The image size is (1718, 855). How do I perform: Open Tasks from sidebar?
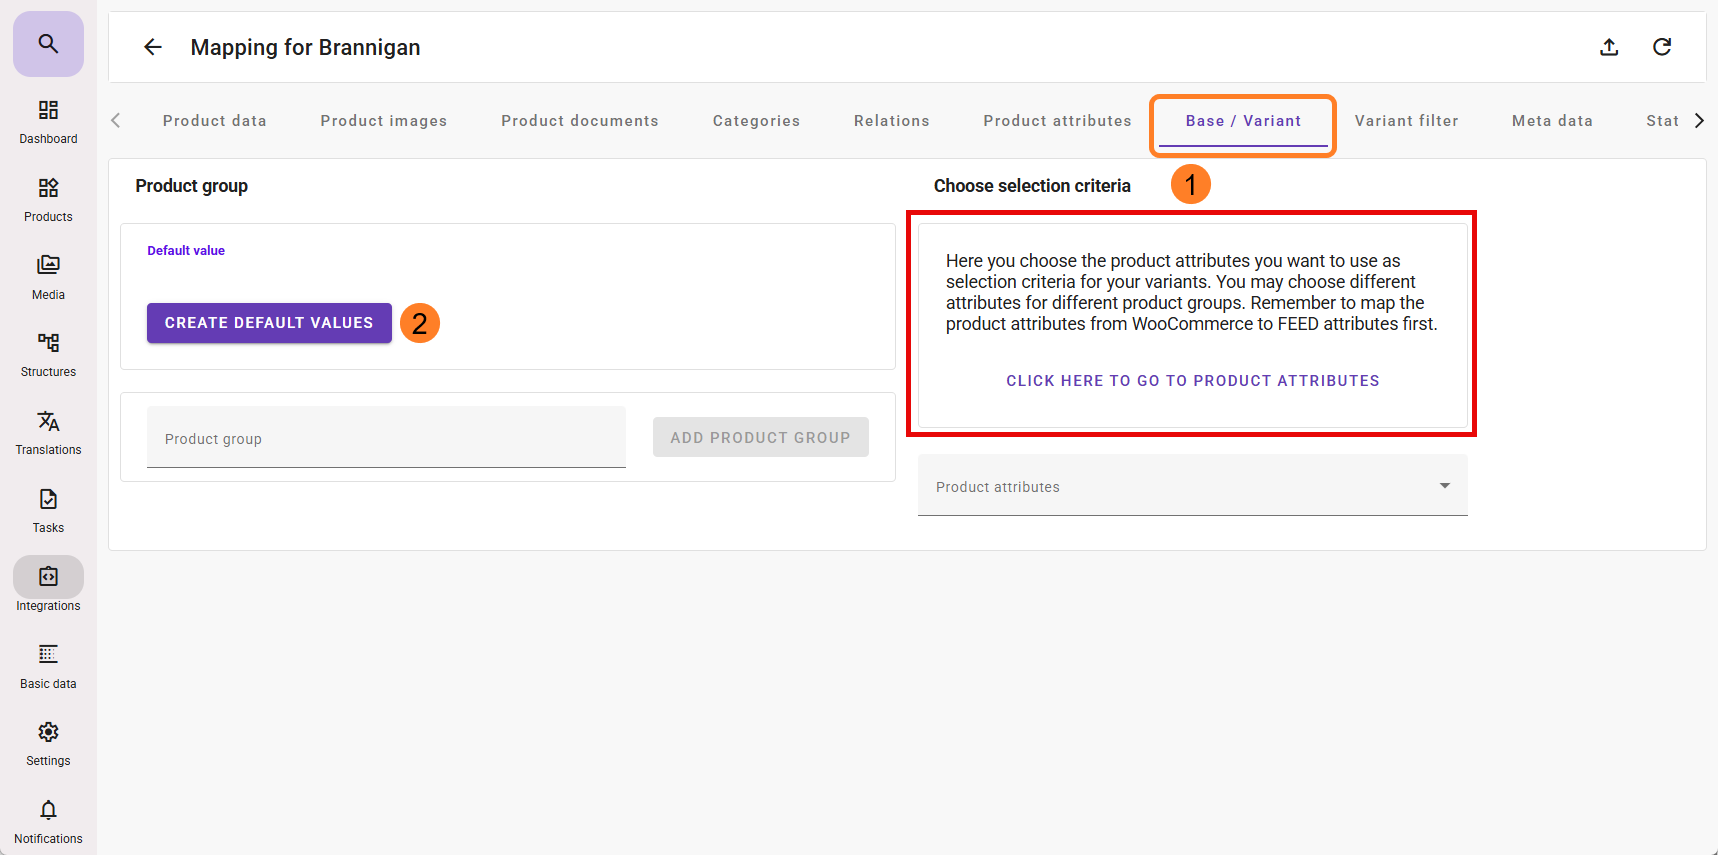[48, 510]
